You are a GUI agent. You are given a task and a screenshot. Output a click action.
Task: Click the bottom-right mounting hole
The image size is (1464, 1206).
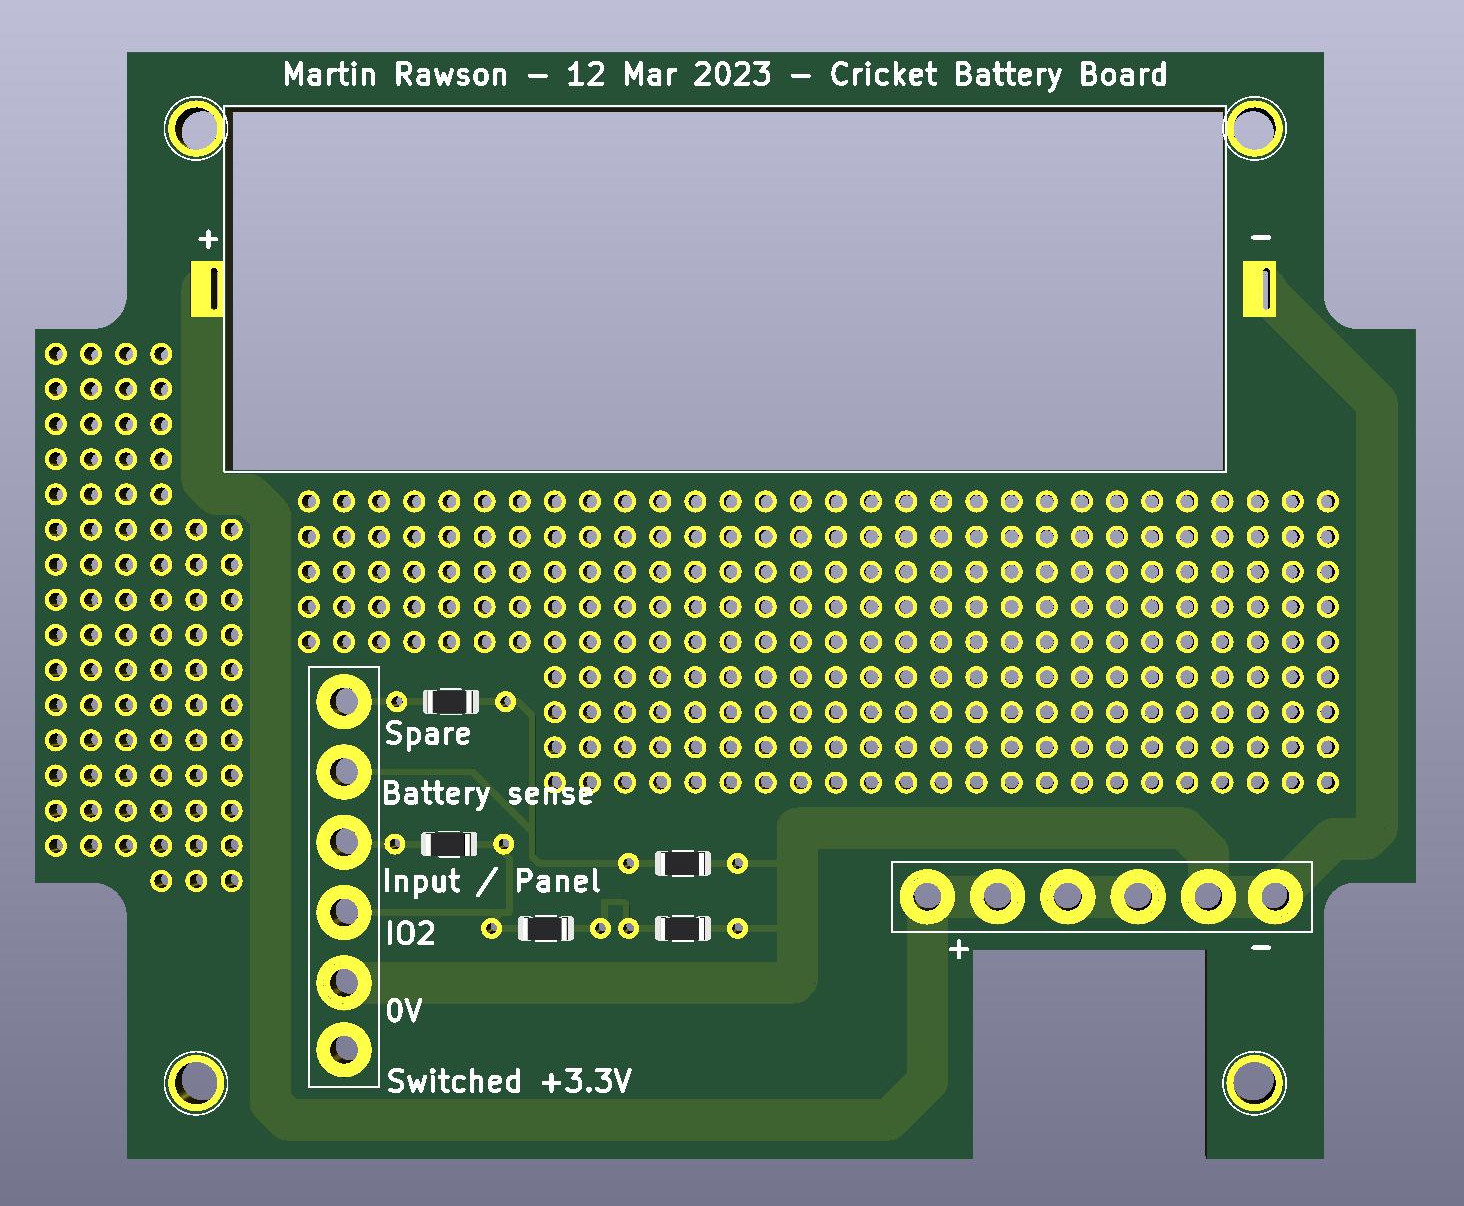click(x=1254, y=1083)
